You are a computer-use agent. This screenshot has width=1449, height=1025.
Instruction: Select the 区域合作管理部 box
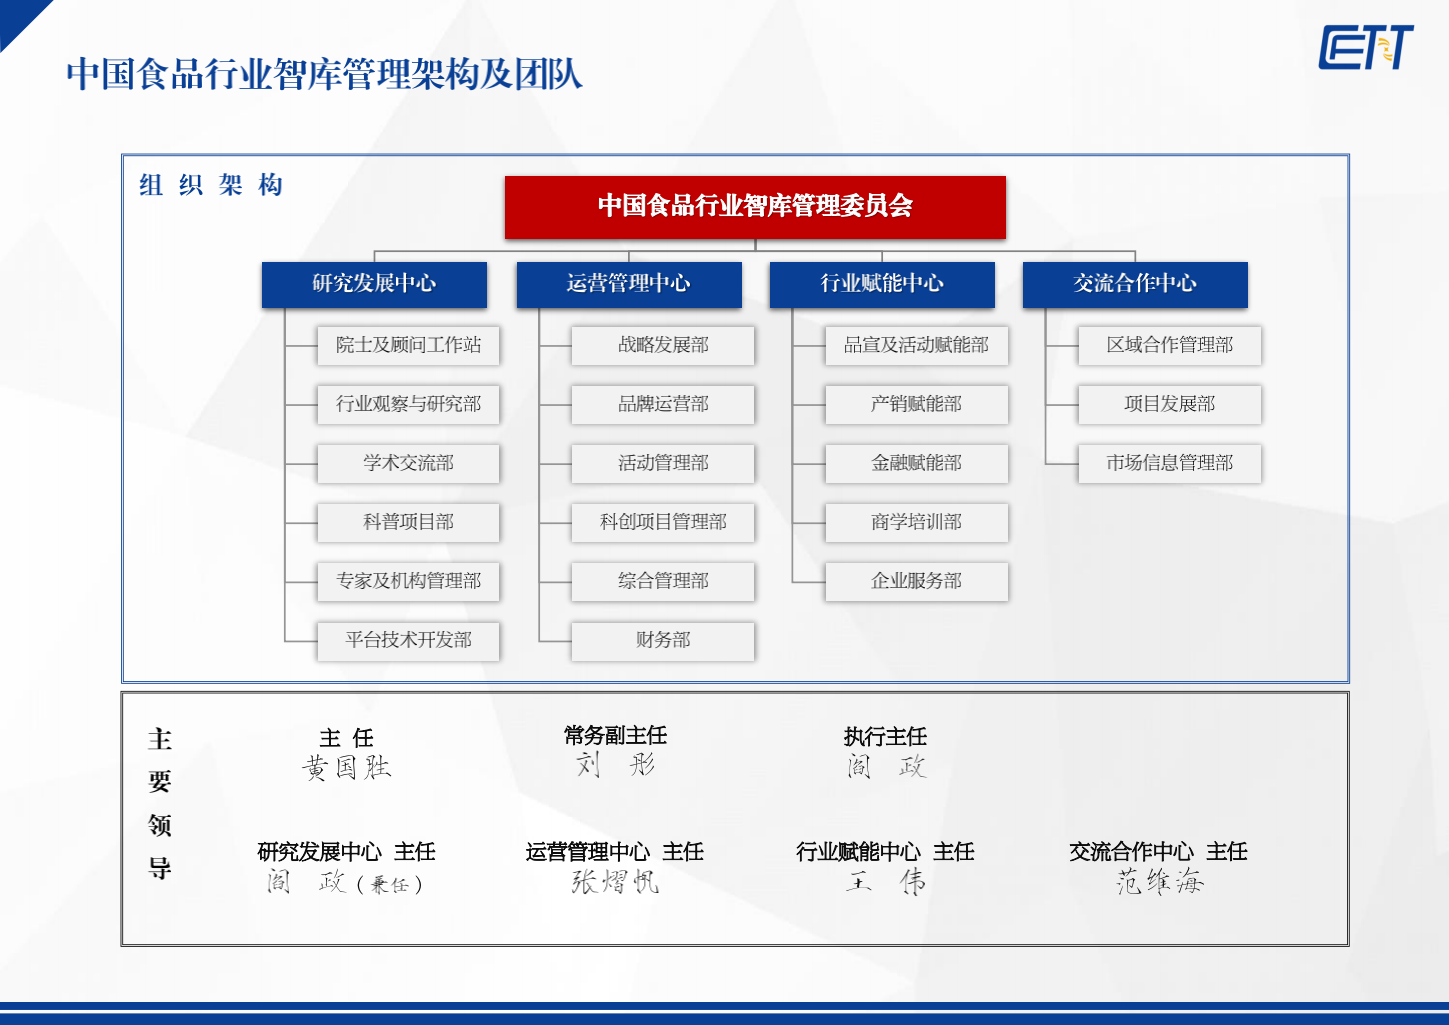pos(1169,345)
